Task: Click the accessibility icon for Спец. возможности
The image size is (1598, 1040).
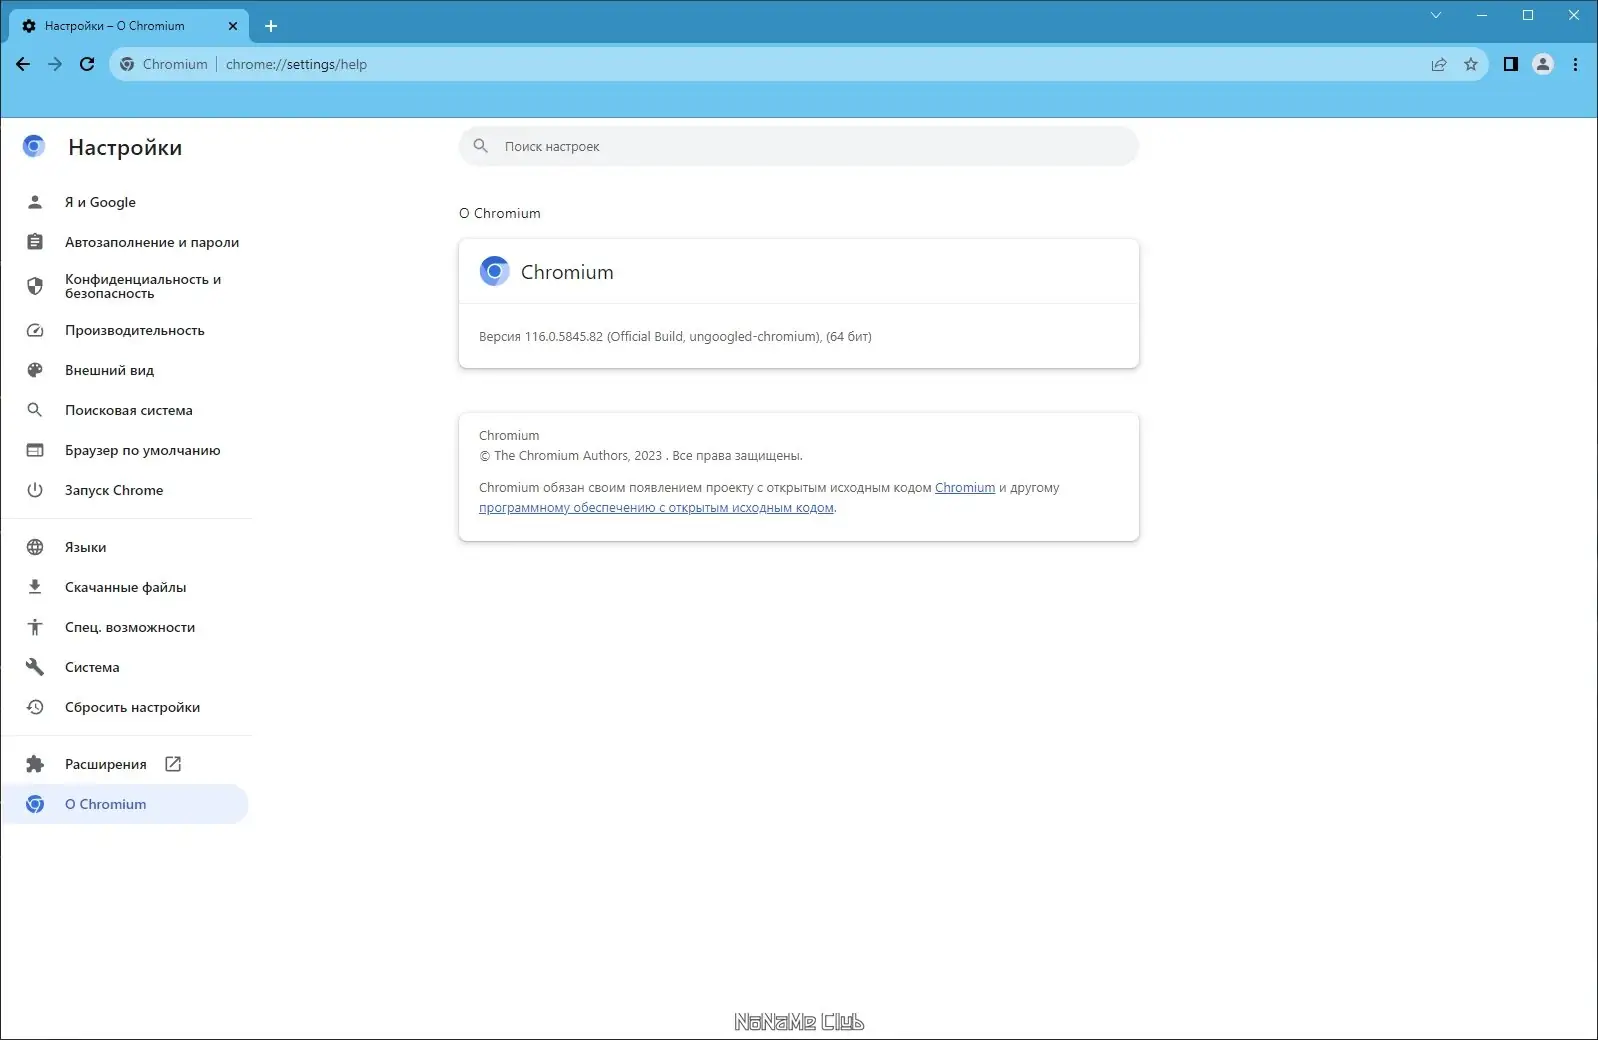Action: tap(35, 627)
